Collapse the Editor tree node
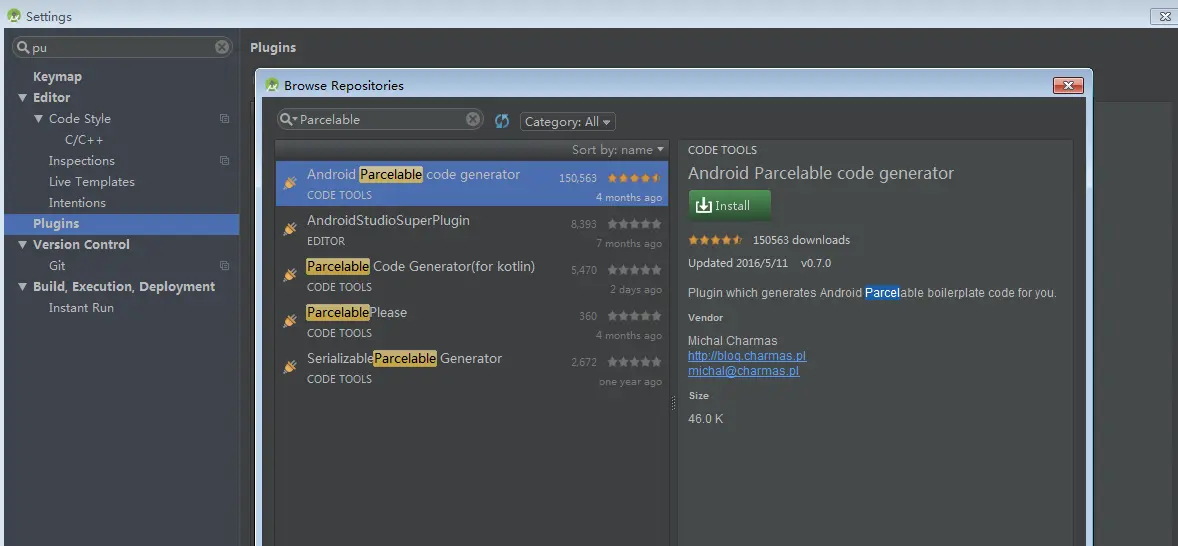This screenshot has width=1178, height=546. 23,98
